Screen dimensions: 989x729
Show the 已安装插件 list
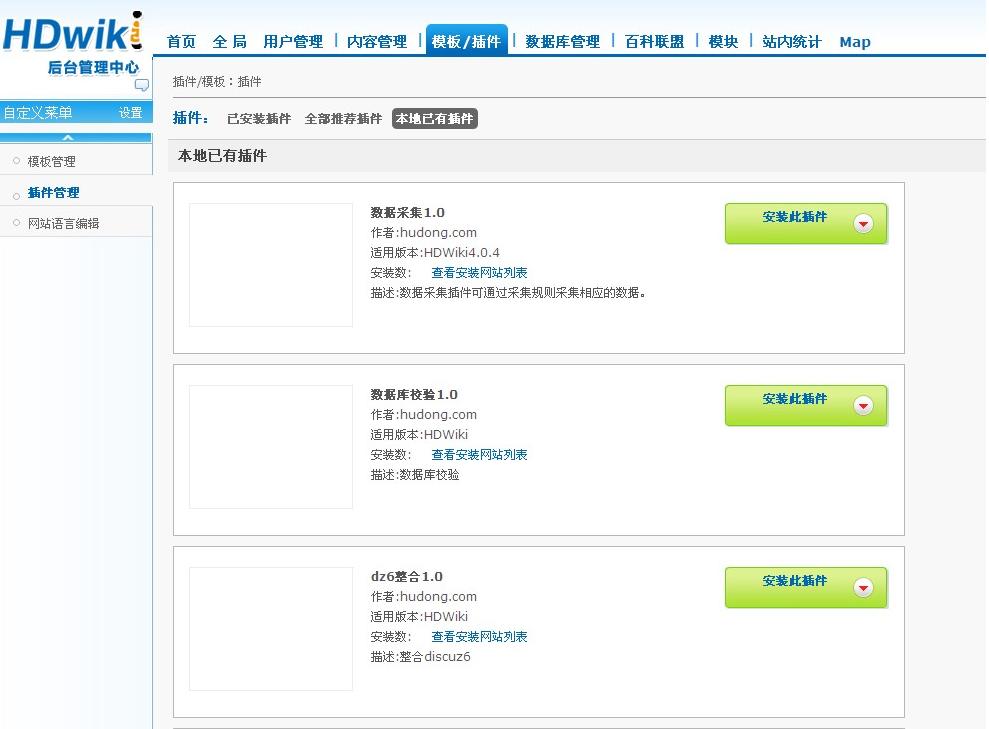(x=259, y=119)
